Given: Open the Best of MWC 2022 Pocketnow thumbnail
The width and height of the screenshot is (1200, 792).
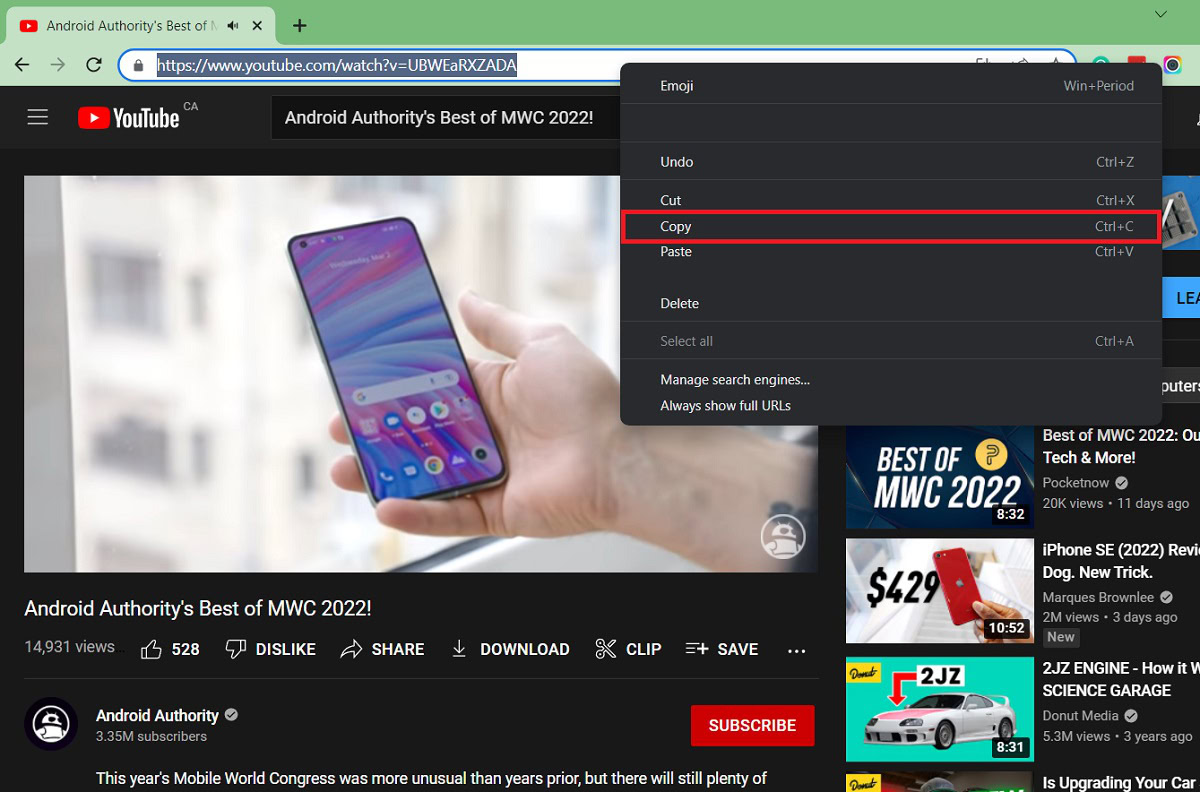Looking at the screenshot, I should coord(939,477).
